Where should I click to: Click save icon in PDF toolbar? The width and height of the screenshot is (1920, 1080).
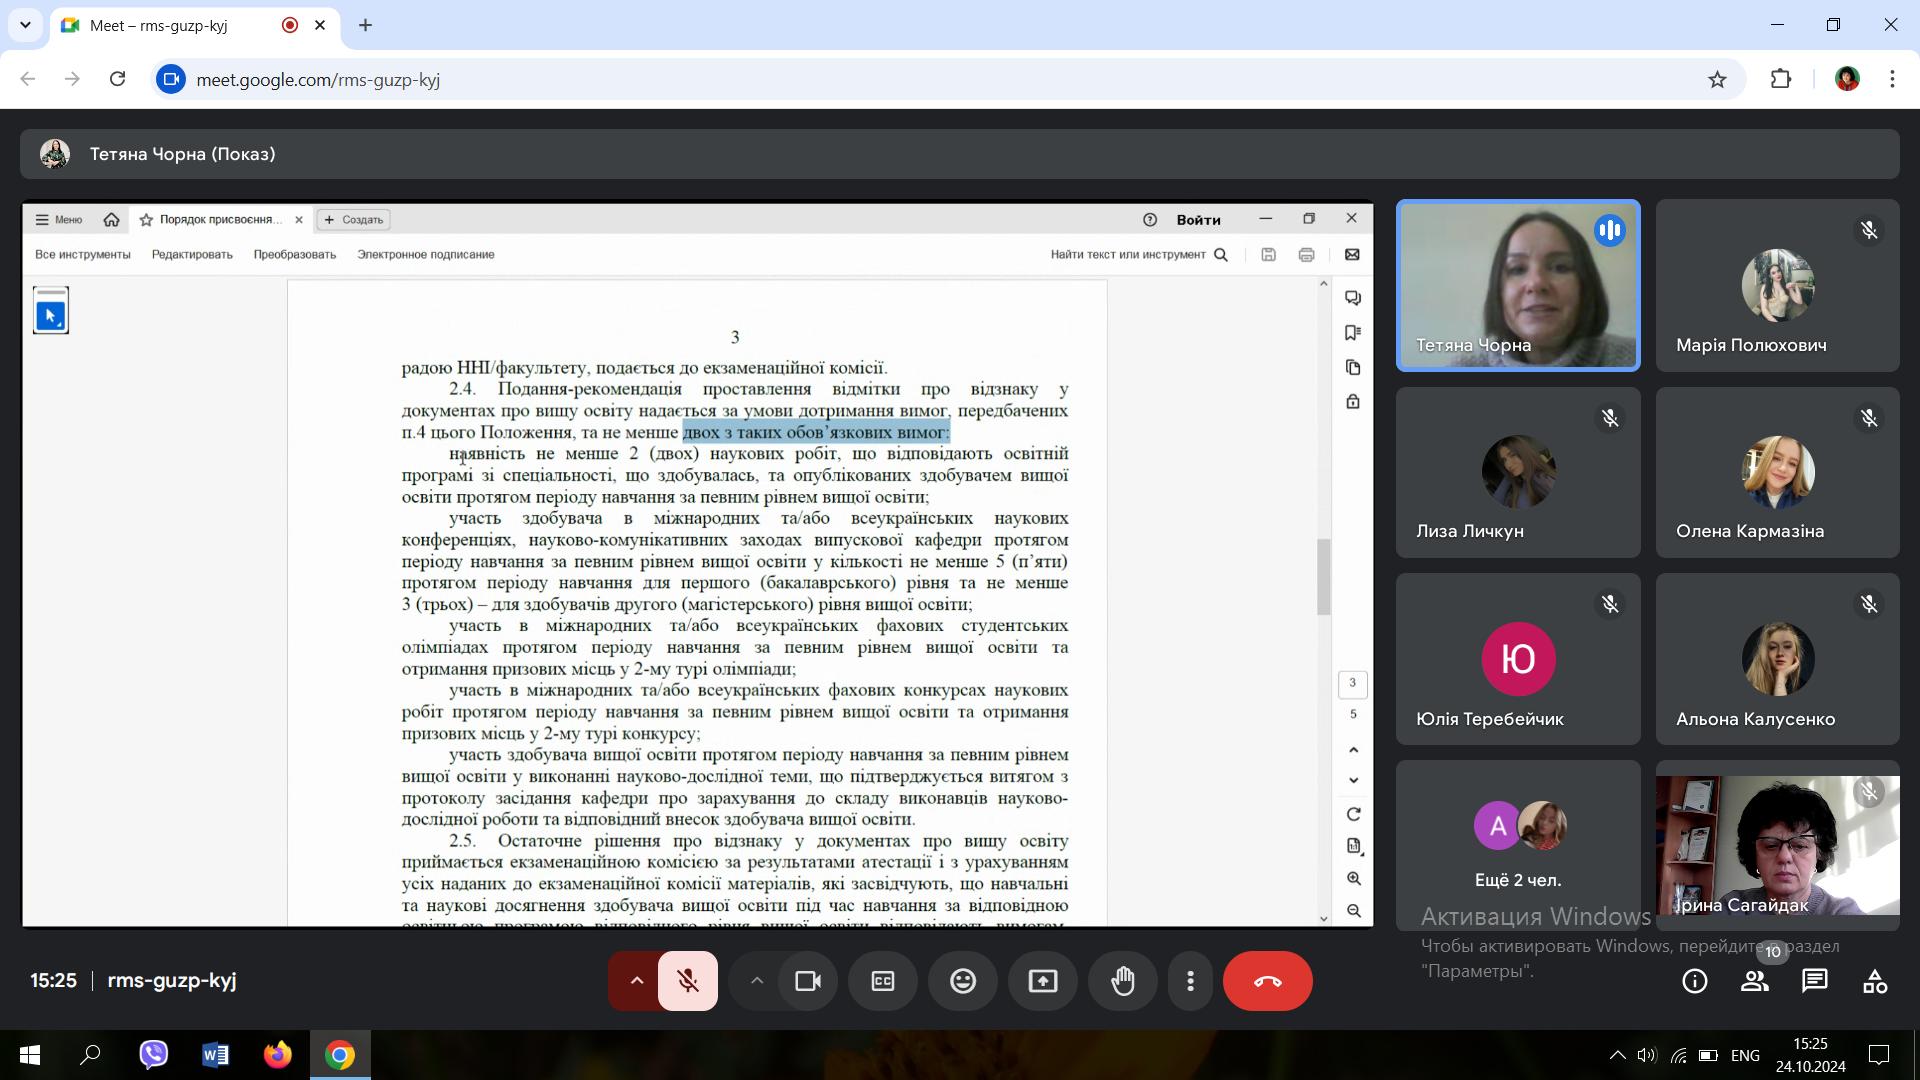point(1268,254)
